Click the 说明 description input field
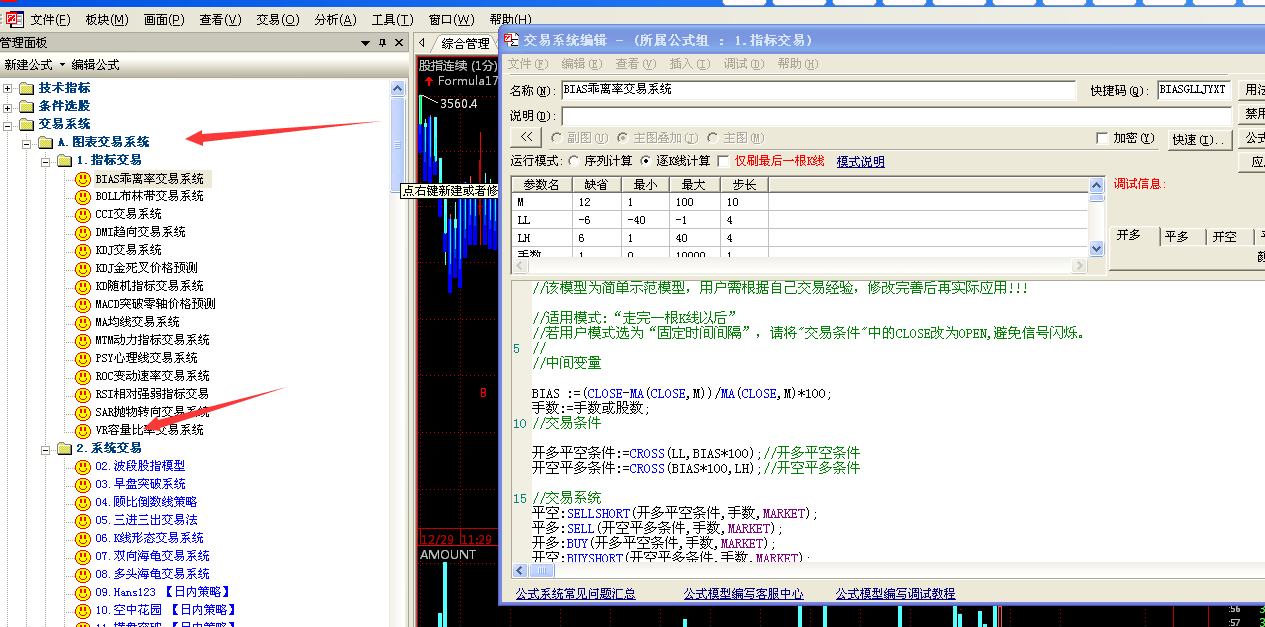The height and width of the screenshot is (627, 1265). click(896, 116)
